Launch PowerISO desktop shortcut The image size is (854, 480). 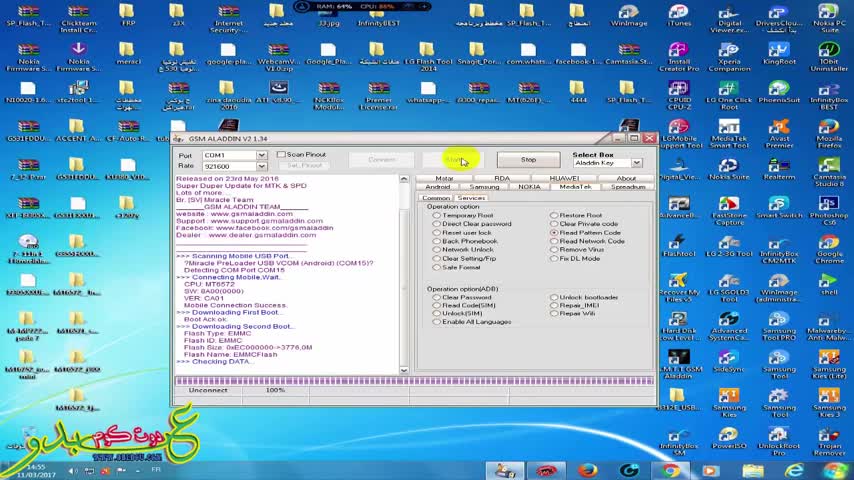[729, 438]
